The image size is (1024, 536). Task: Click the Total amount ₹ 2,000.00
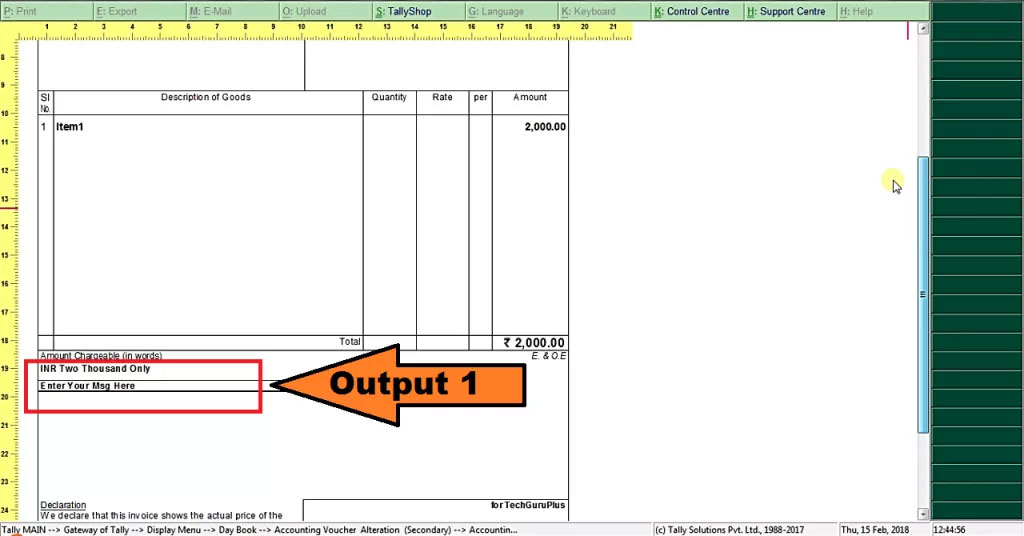point(533,343)
